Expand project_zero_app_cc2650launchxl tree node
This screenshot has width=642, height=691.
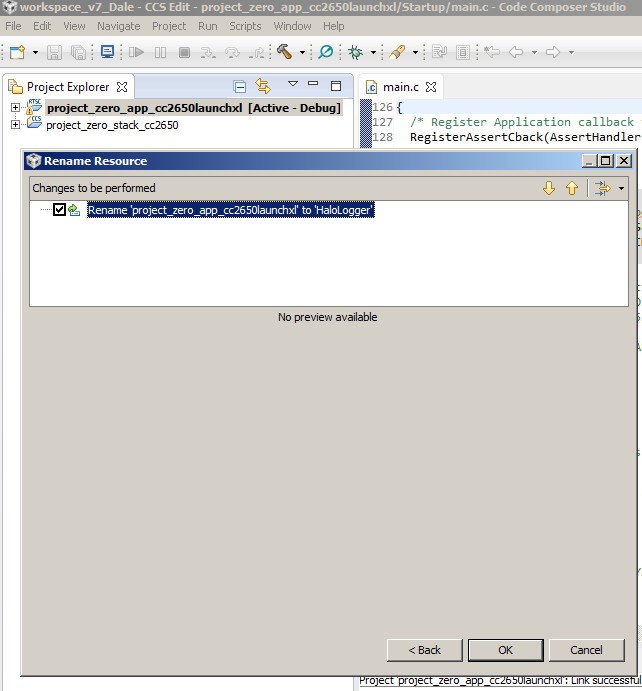(15, 108)
